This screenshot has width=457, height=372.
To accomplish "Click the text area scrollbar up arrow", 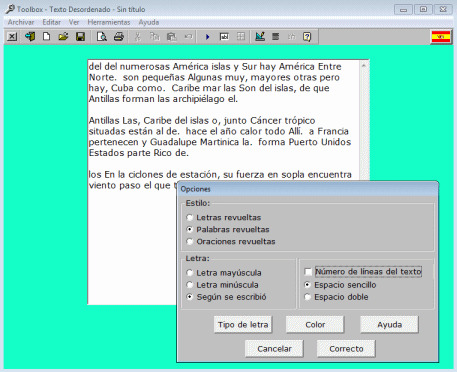I will coord(364,66).
